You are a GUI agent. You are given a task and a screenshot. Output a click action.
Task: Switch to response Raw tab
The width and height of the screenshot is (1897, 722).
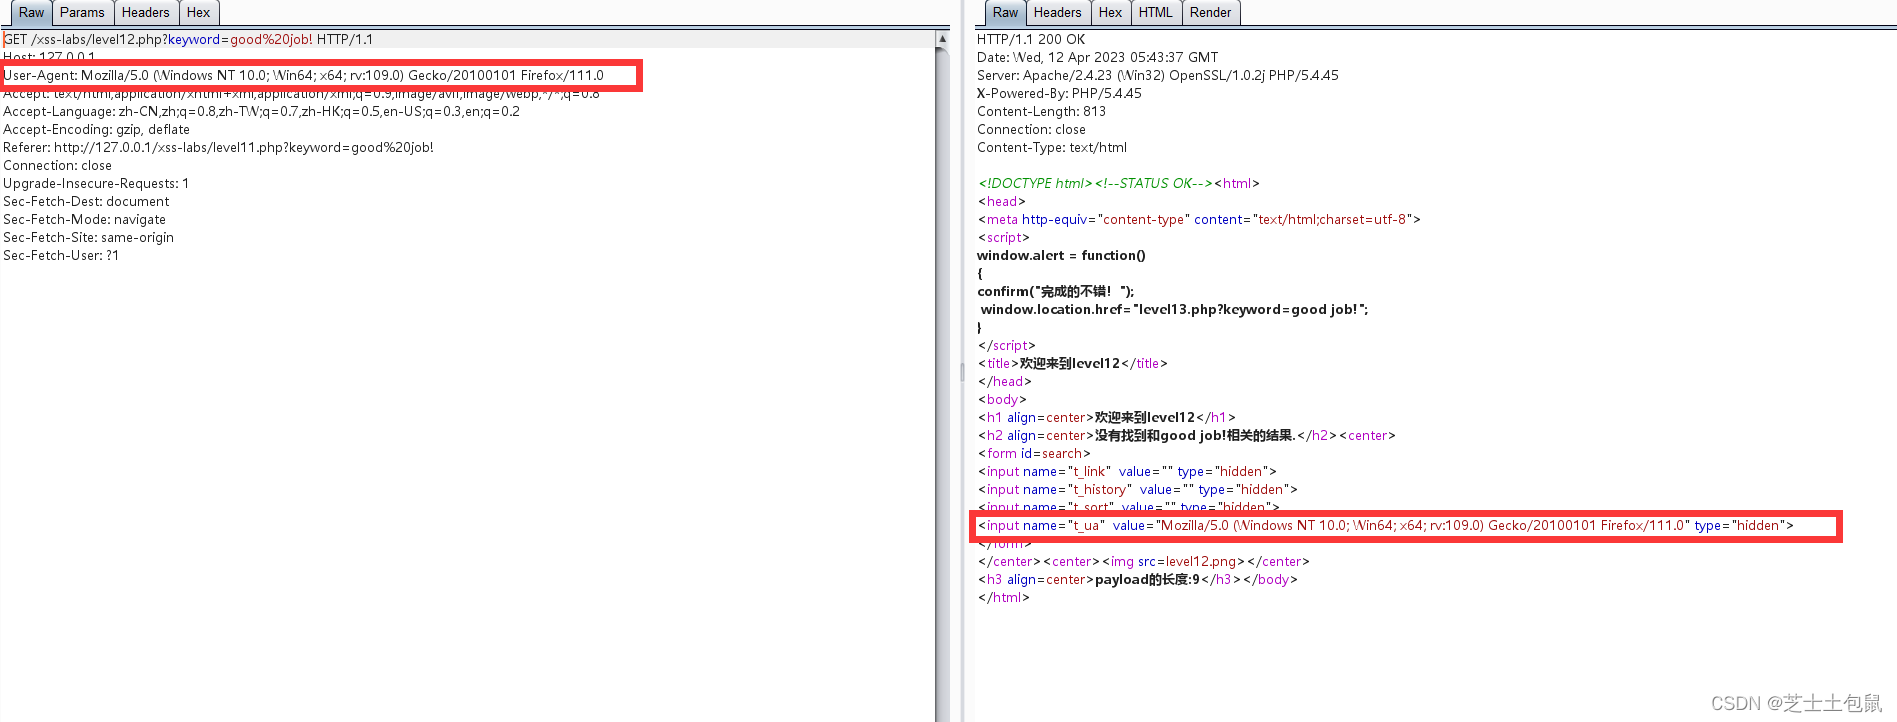1005,13
